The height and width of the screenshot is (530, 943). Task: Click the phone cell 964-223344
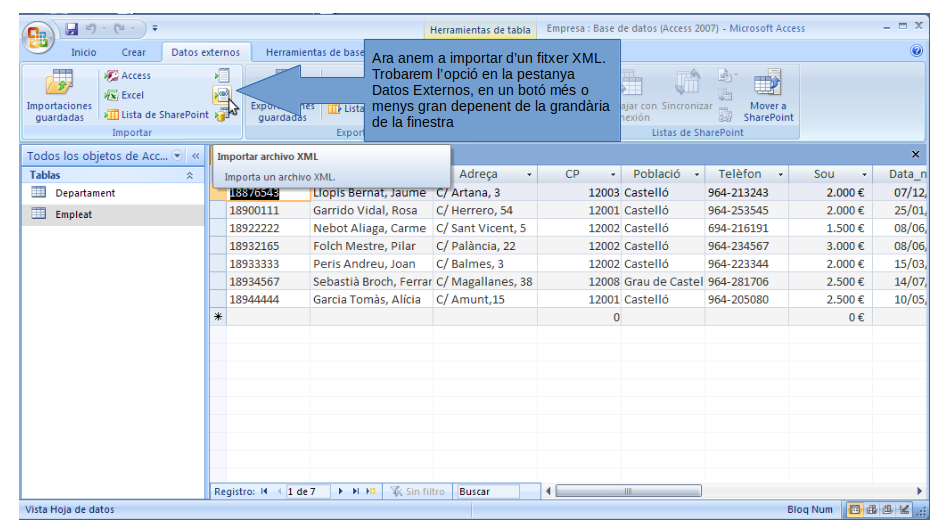click(746, 264)
